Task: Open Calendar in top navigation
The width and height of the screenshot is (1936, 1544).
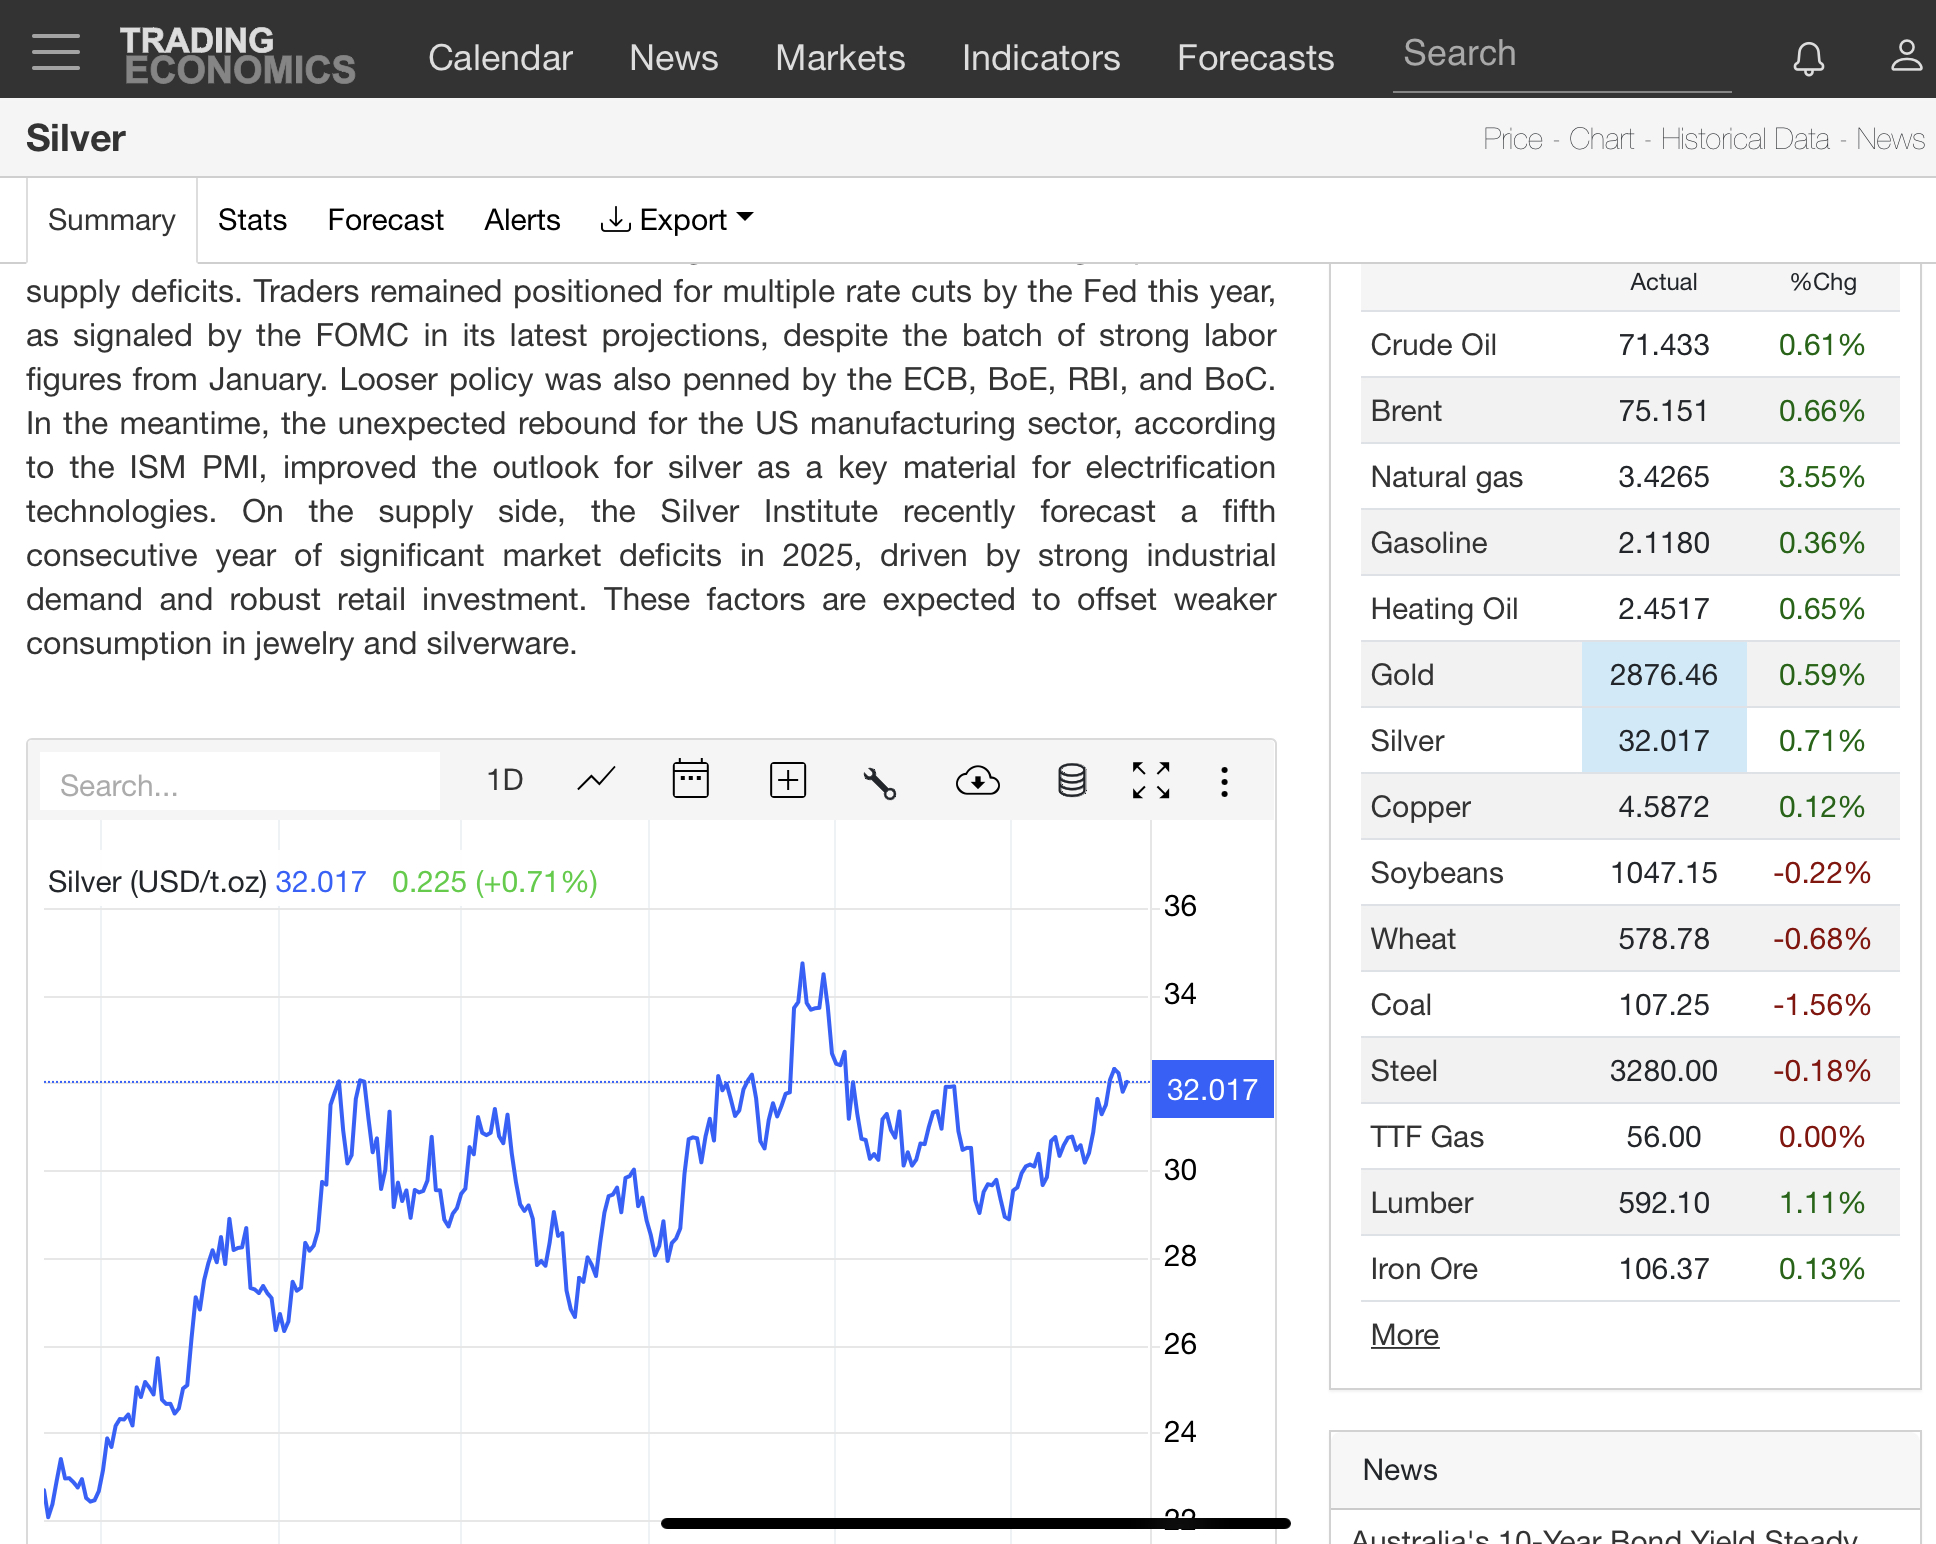Action: click(500, 58)
